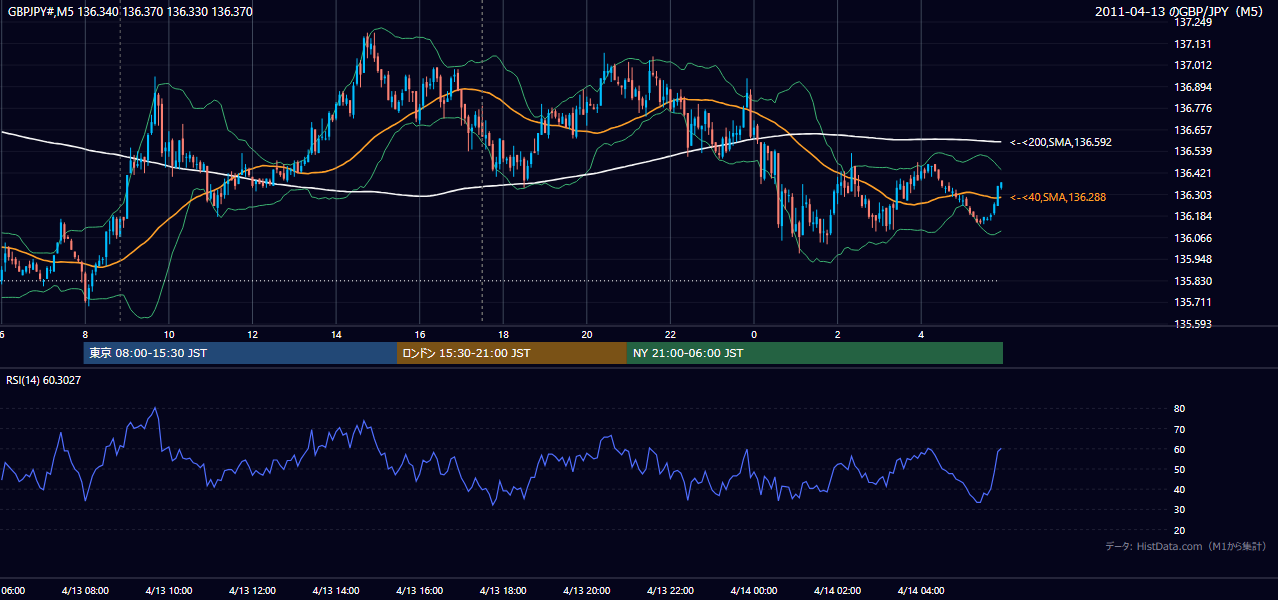Click the RSI 20 level label
Image resolution: width=1278 pixels, height=600 pixels.
click(1180, 530)
